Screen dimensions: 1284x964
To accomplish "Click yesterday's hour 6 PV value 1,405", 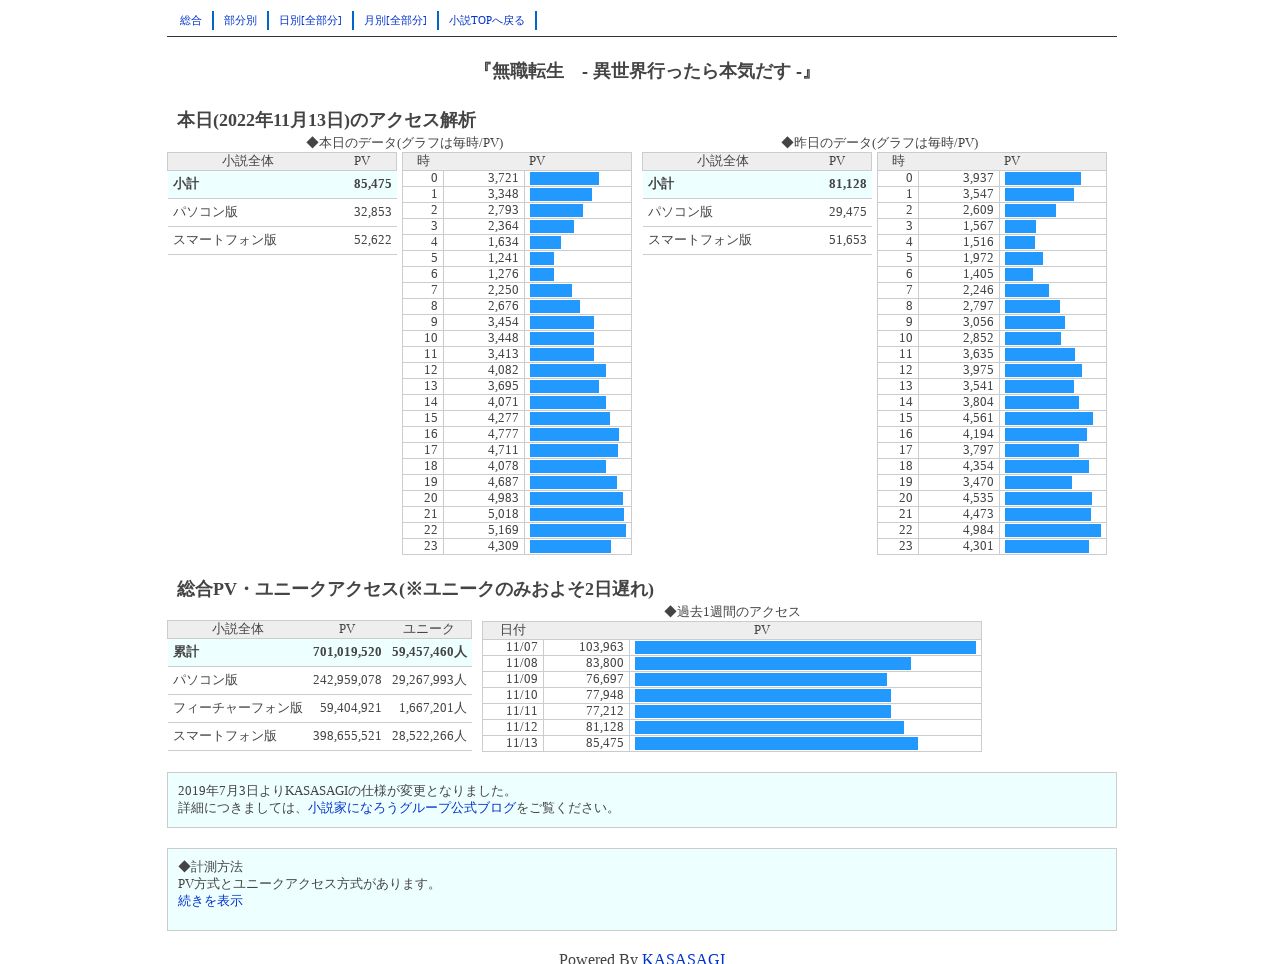I will (978, 275).
